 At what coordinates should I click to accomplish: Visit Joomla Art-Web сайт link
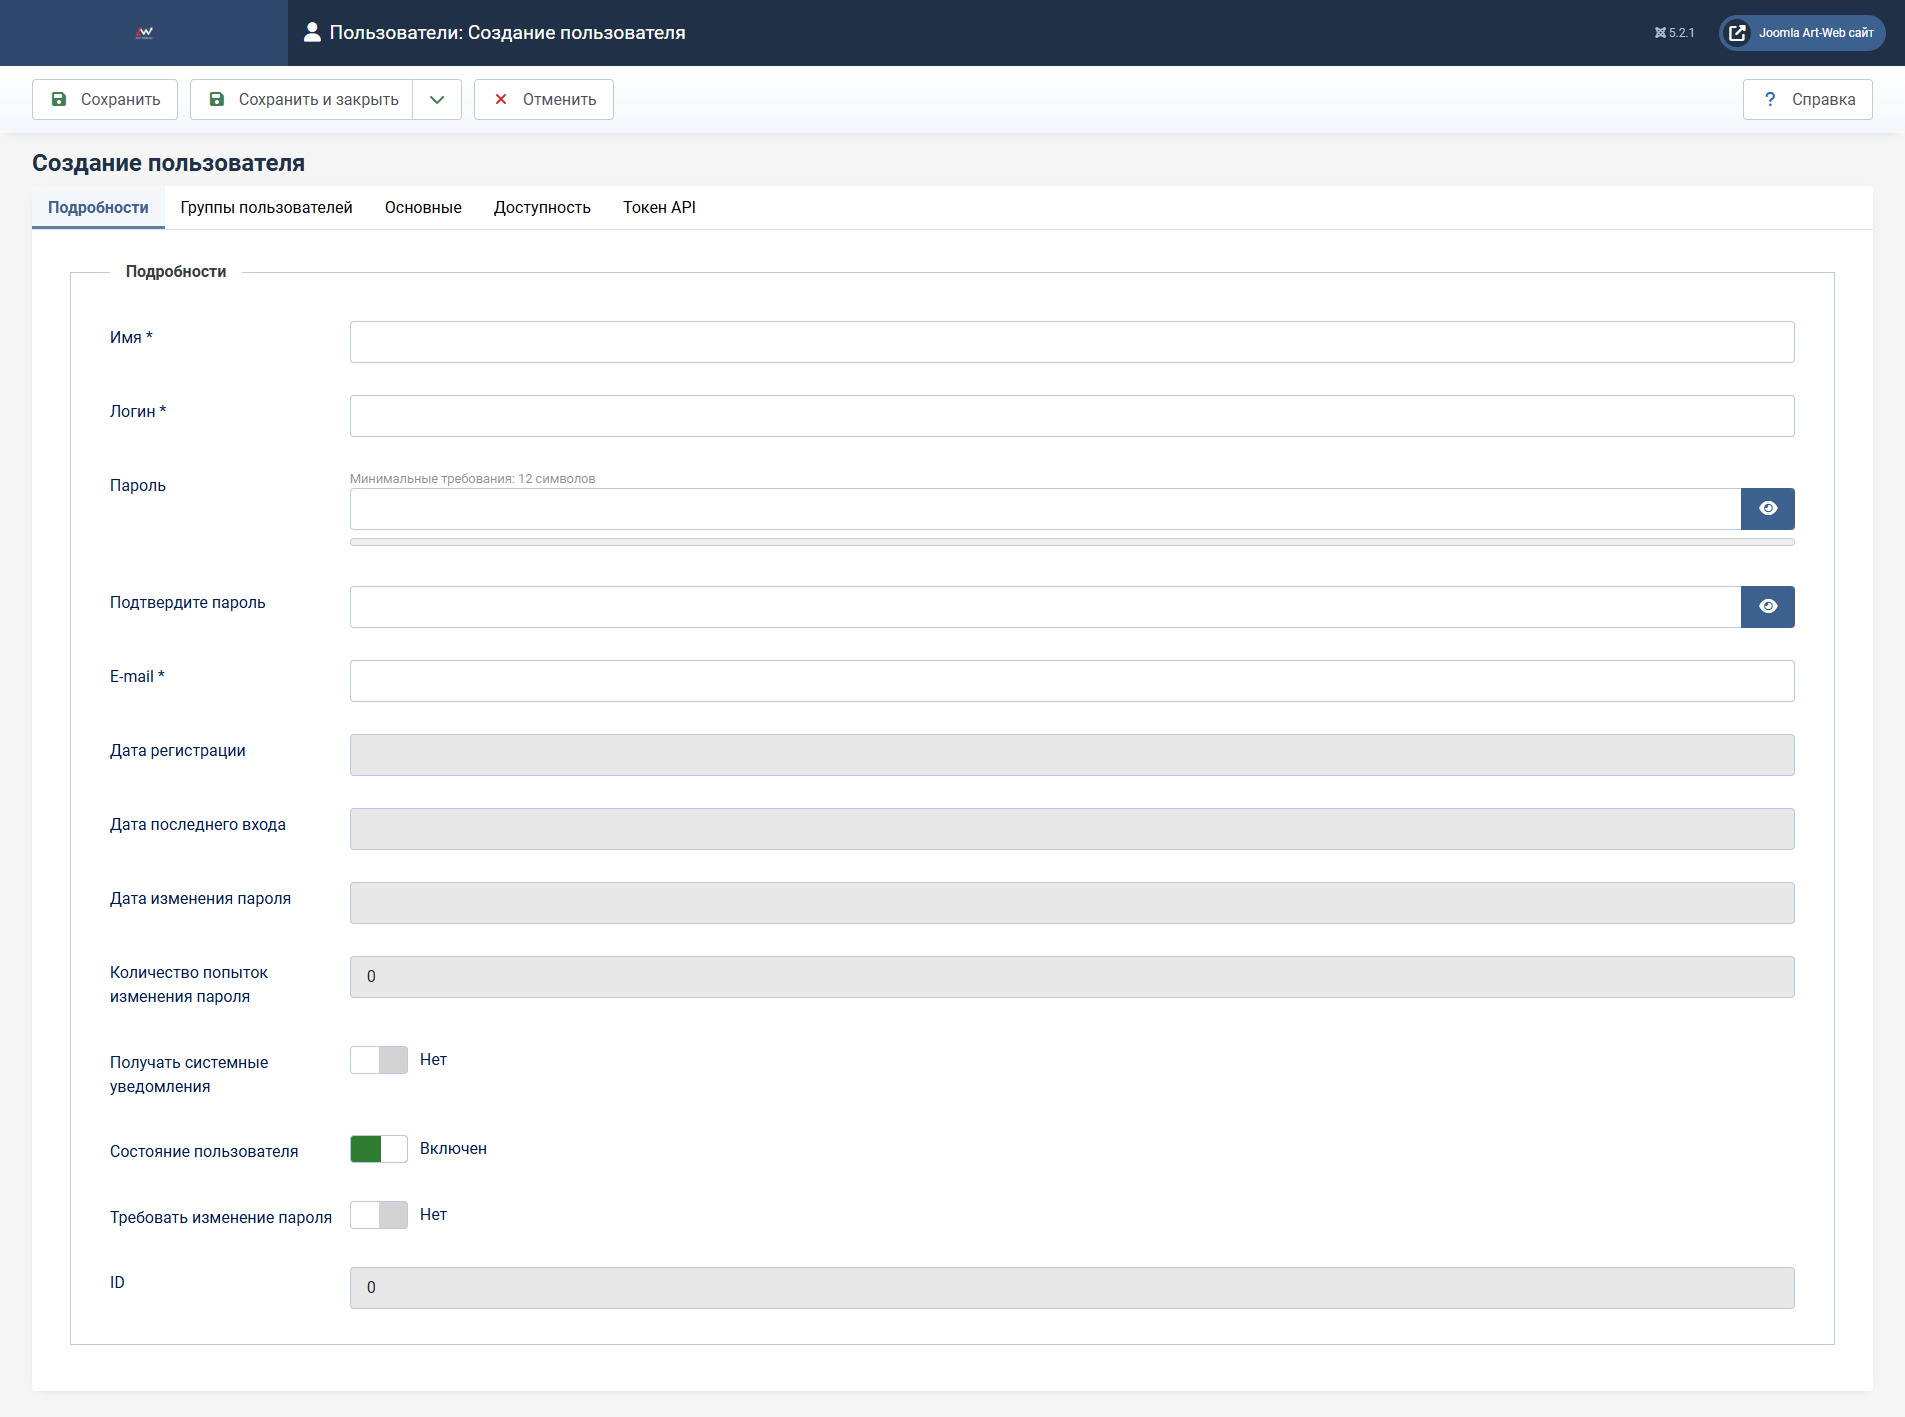point(1803,33)
